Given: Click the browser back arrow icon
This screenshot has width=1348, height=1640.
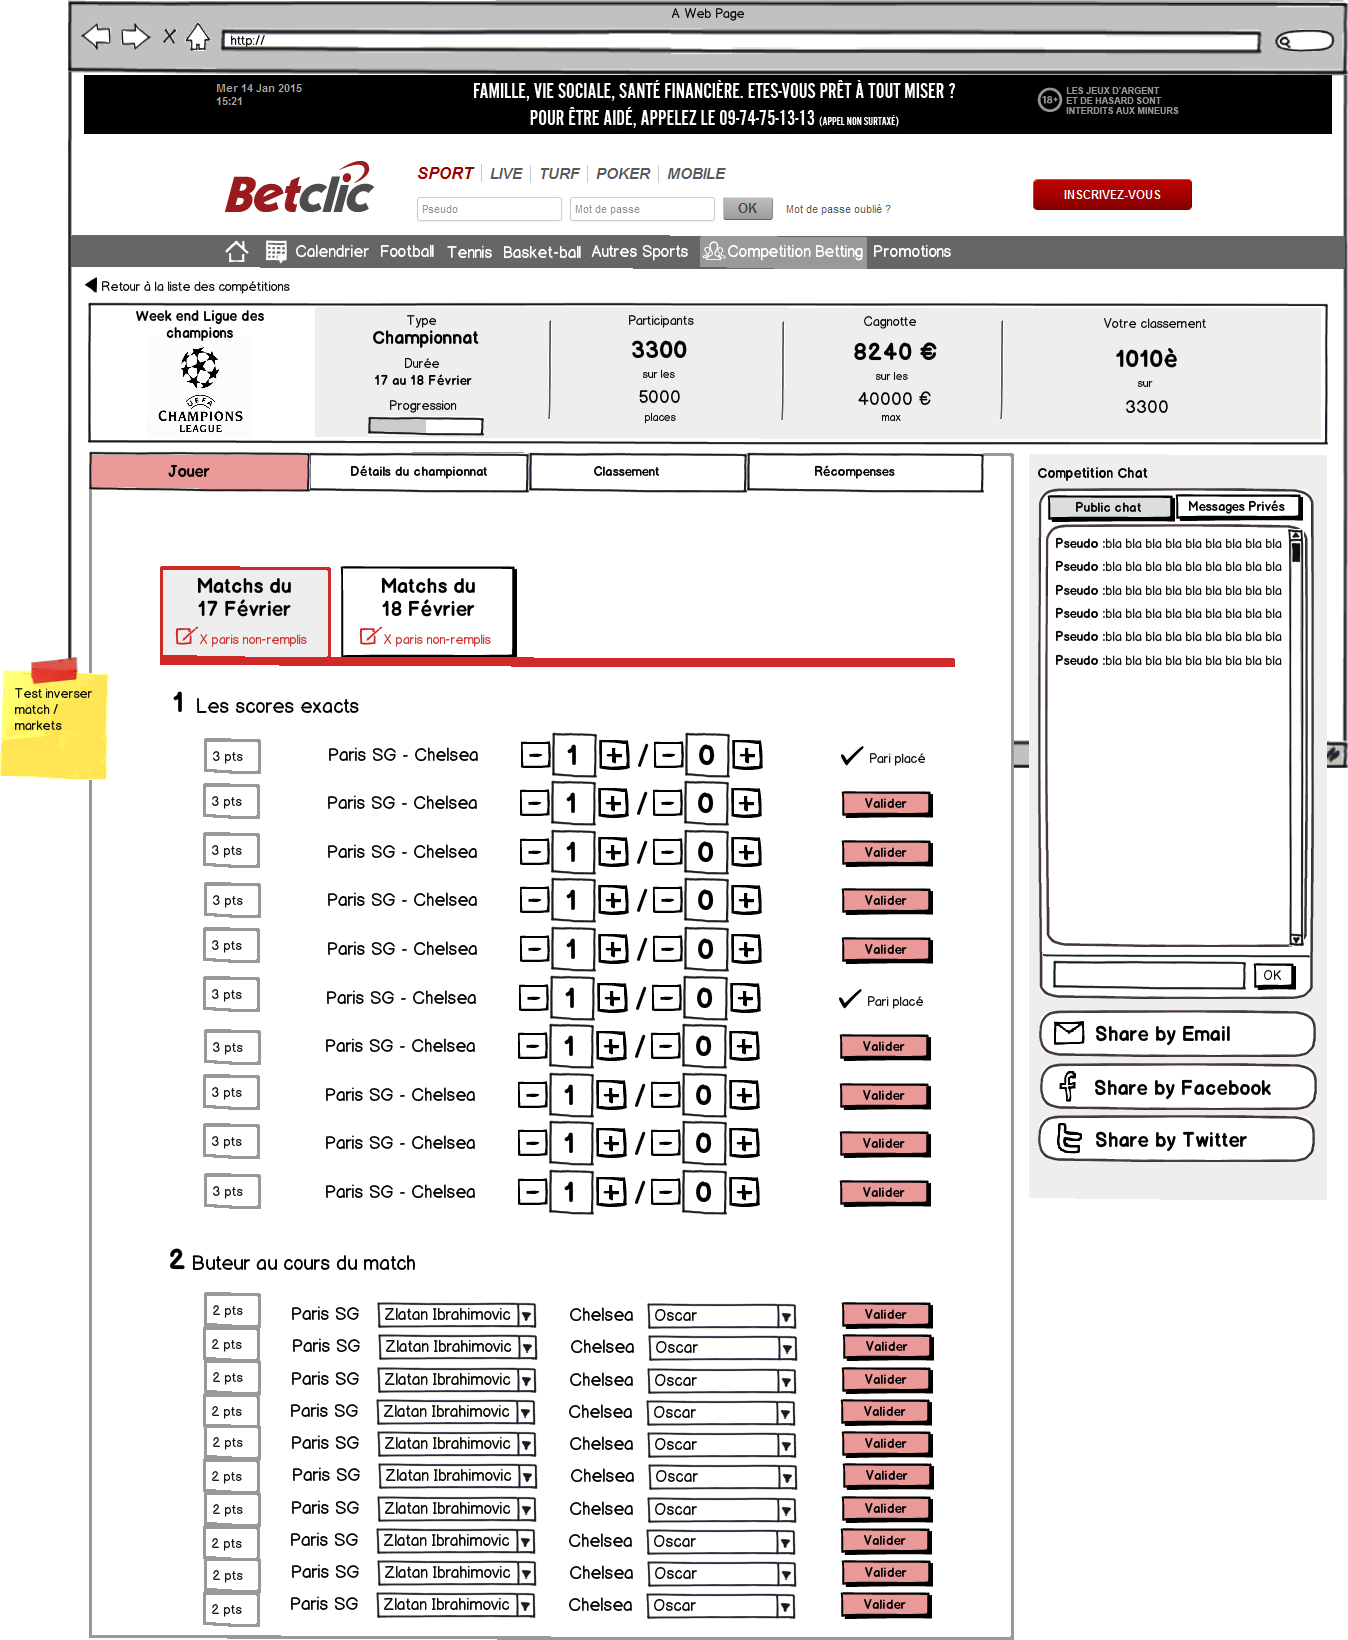Looking at the screenshot, I should tap(96, 37).
